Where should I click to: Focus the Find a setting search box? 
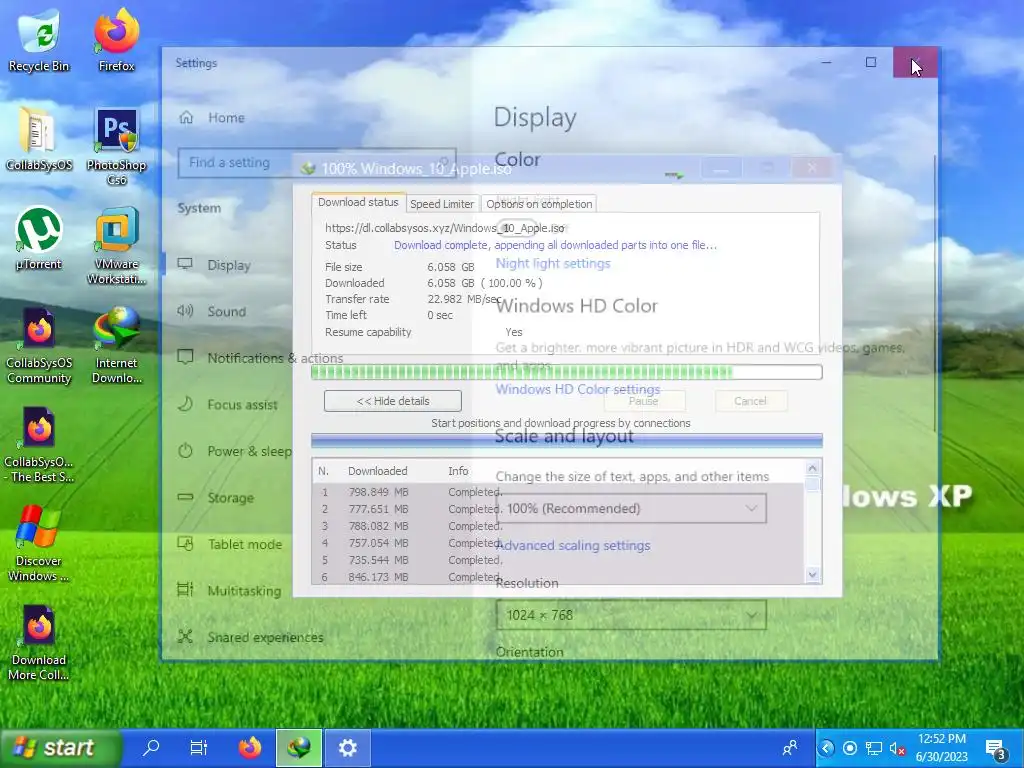317,163
